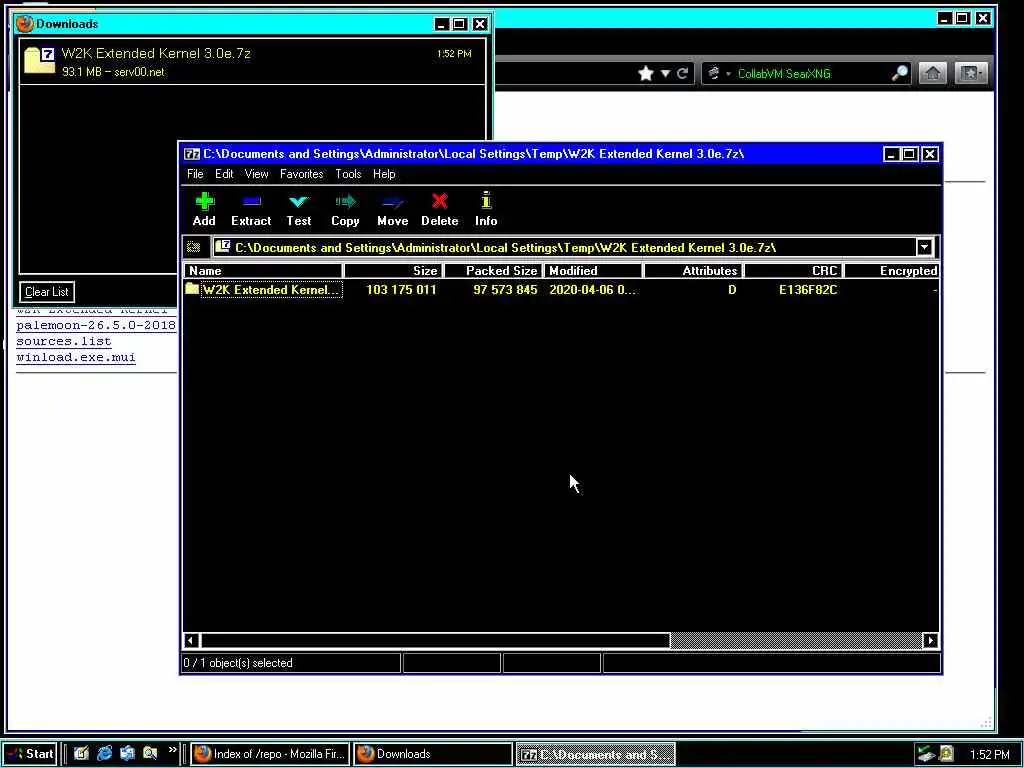Screen dimensions: 1024x768
Task: Click the second system tray icon
Action: pyautogui.click(x=946, y=754)
